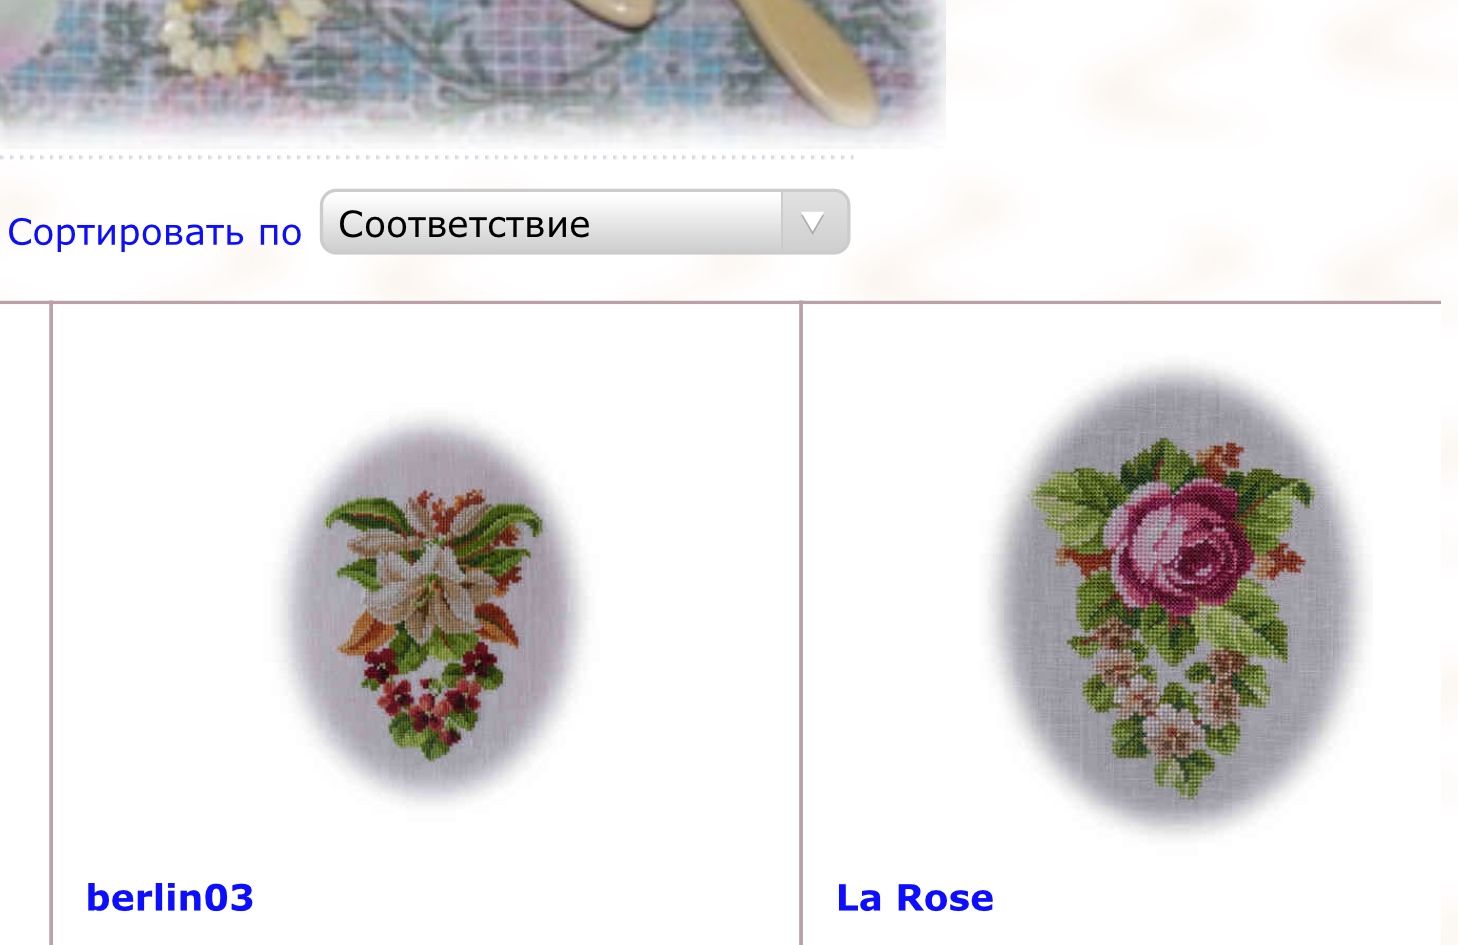Click the Сортировать по label
Image resolution: width=1458 pixels, height=945 pixels.
click(154, 232)
